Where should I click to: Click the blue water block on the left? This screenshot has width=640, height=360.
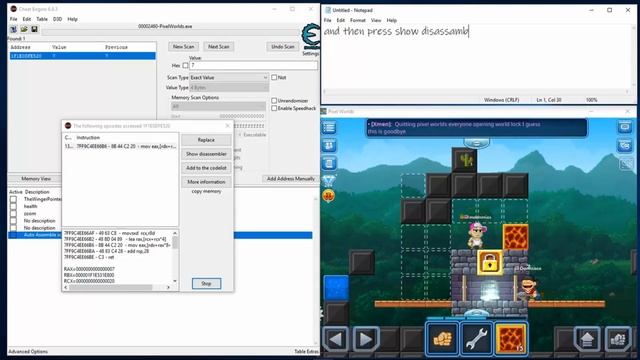[x=336, y=287]
